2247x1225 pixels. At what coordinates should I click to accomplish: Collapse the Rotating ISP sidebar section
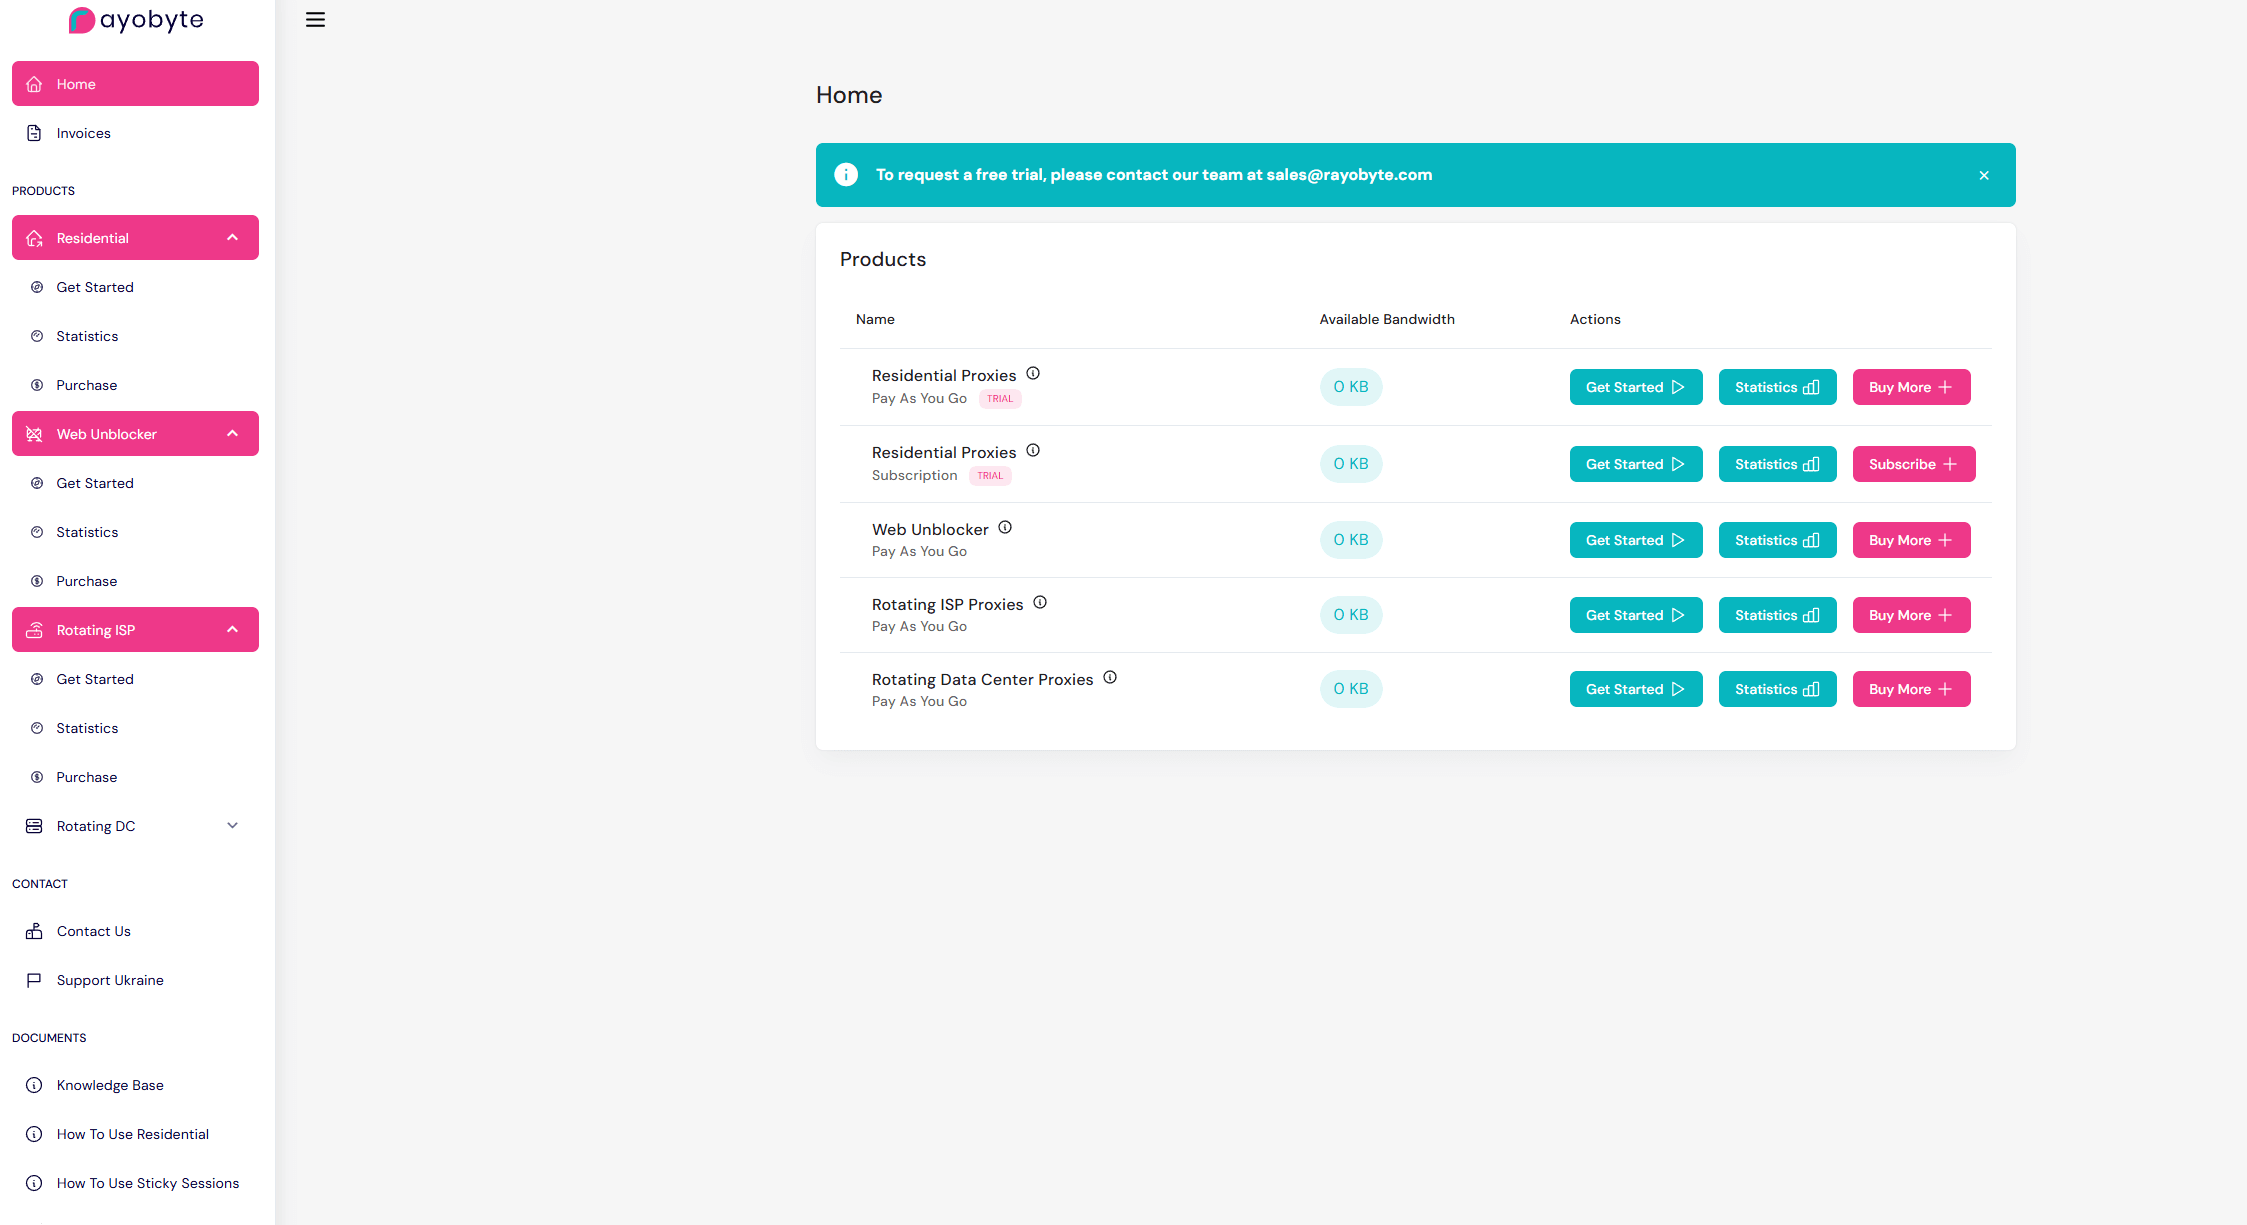(135, 630)
